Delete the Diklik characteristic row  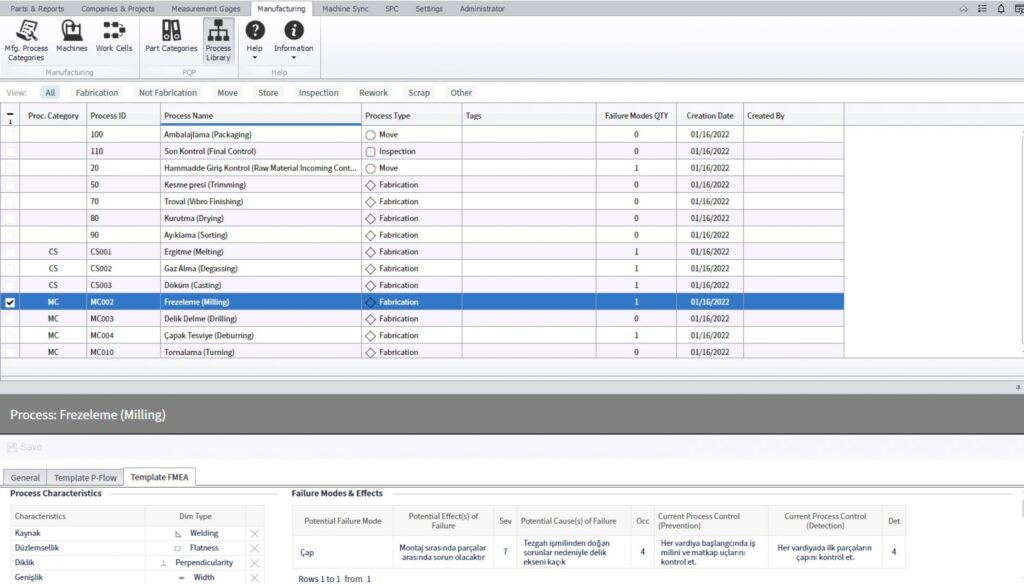254,563
